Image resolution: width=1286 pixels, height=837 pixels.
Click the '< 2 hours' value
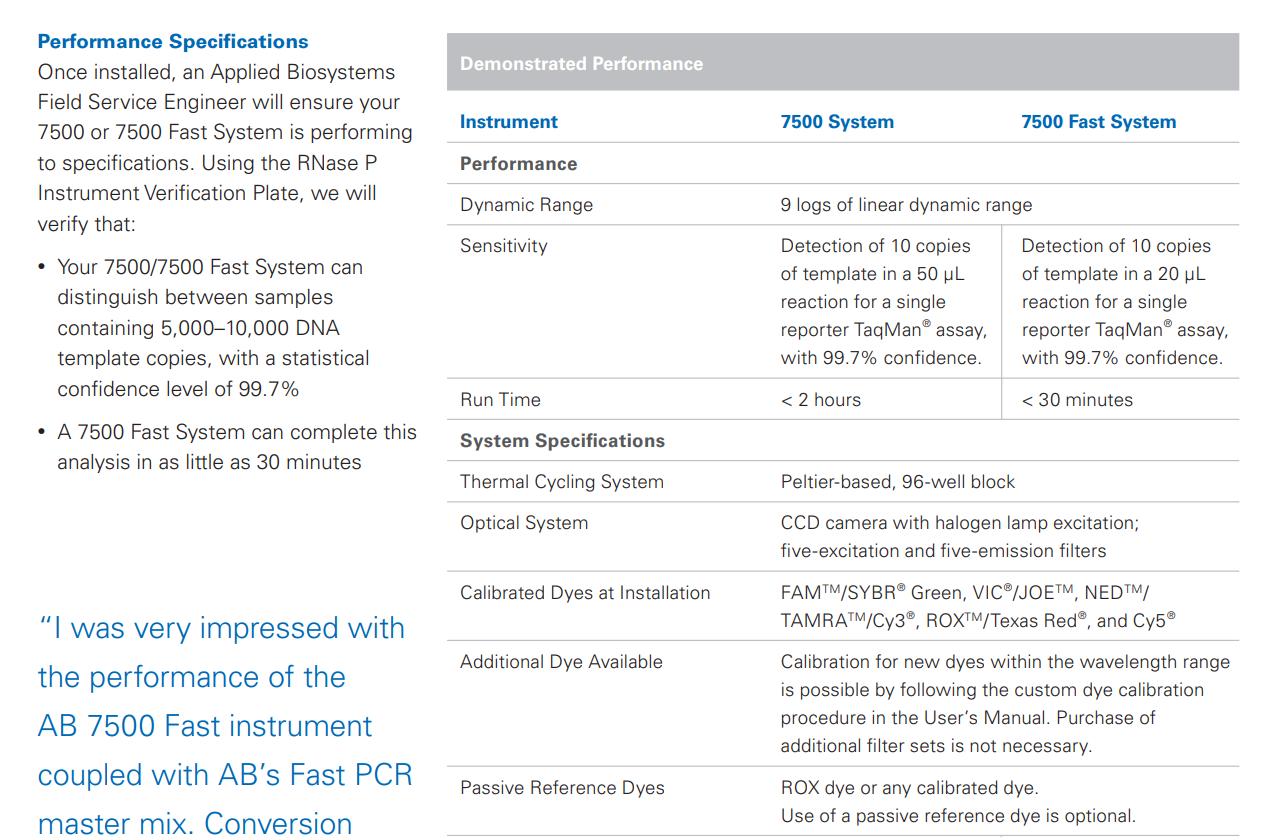820,400
